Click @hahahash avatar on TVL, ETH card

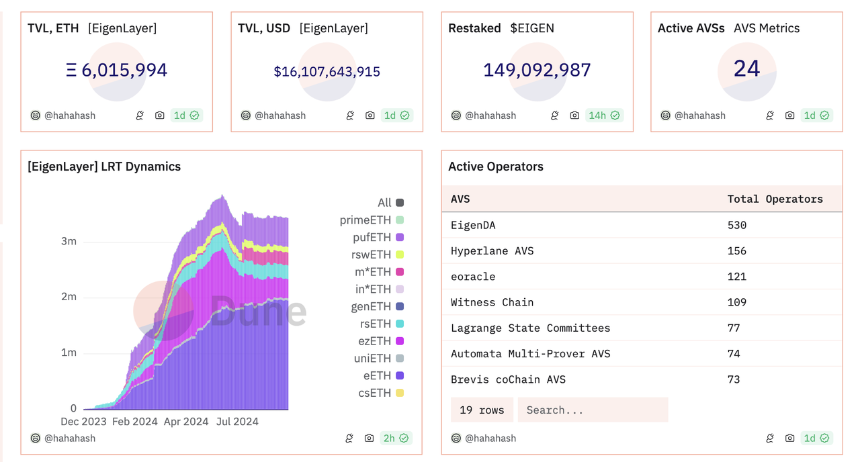coord(35,115)
